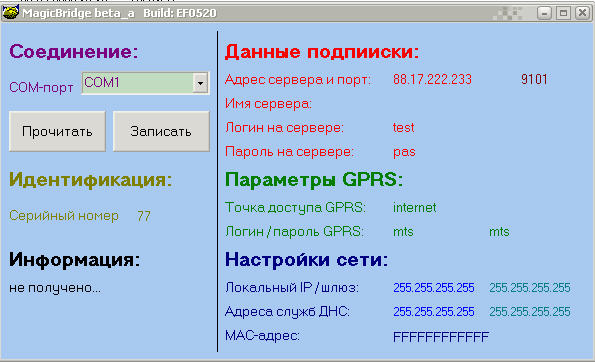The image size is (595, 362).
Task: Click the Имя сервера label
Action: pos(268,103)
